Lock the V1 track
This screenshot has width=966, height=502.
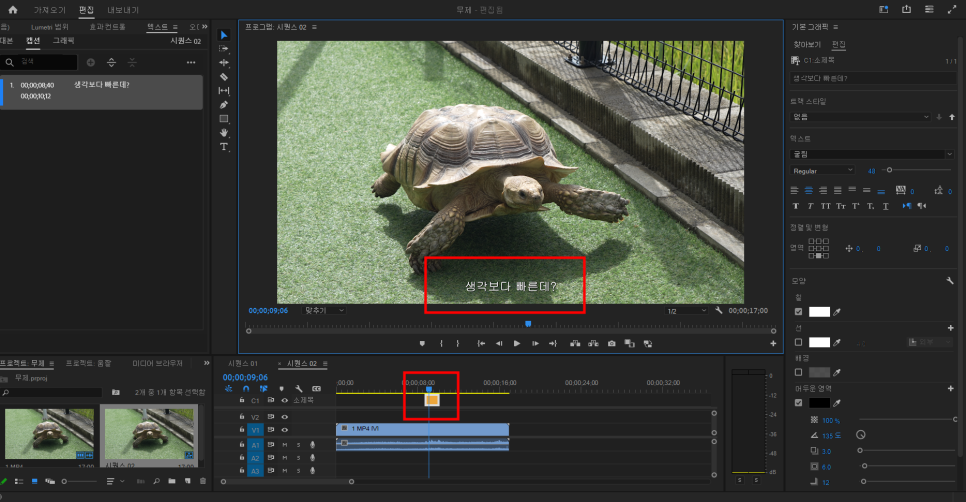(x=242, y=429)
